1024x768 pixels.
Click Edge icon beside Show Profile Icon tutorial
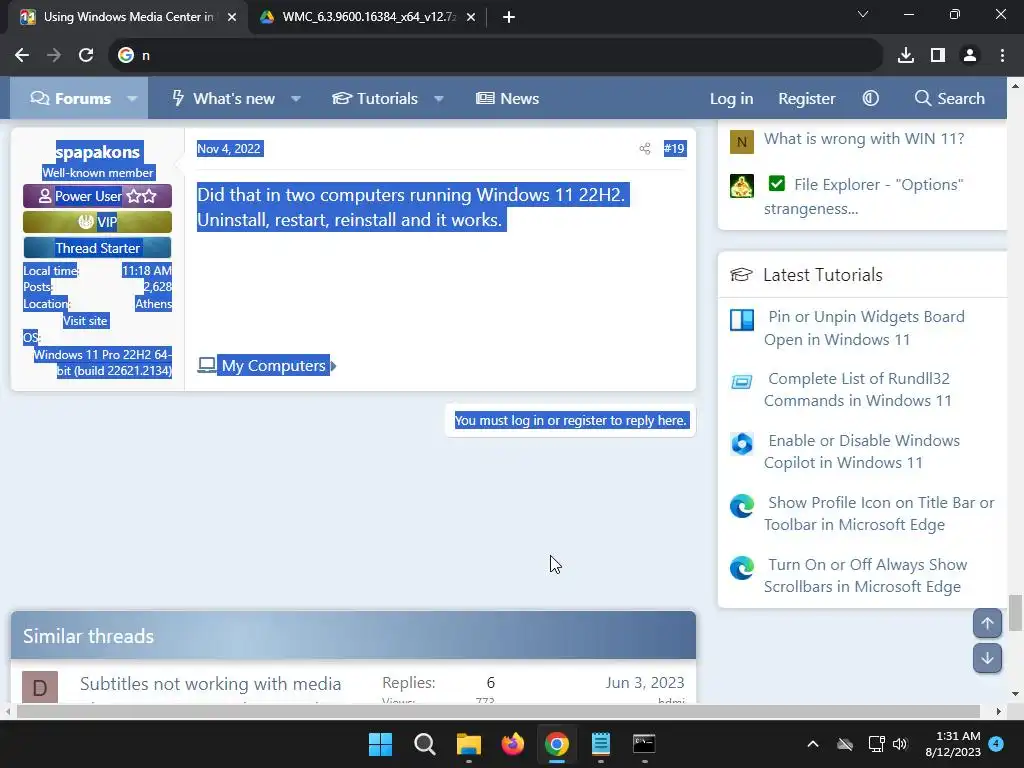[x=742, y=506]
